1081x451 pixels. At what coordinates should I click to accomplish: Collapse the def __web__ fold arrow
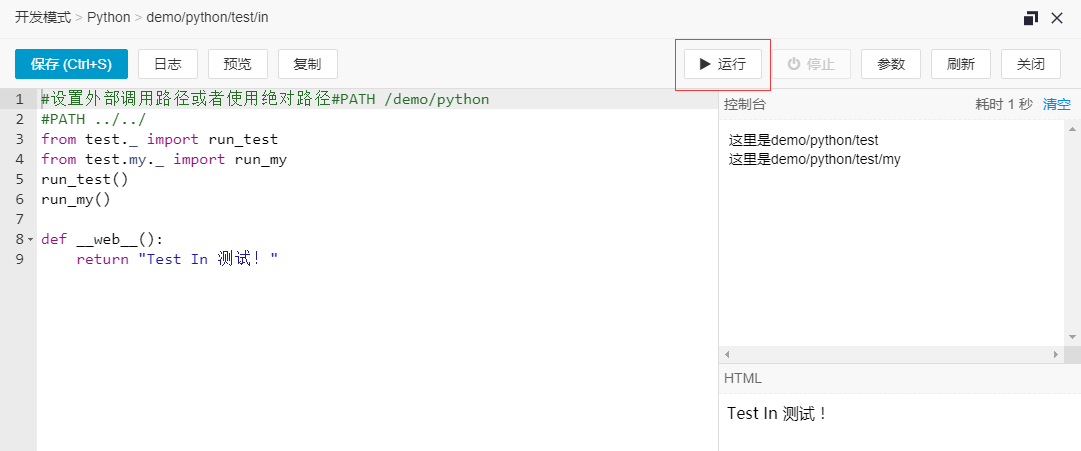(x=30, y=239)
